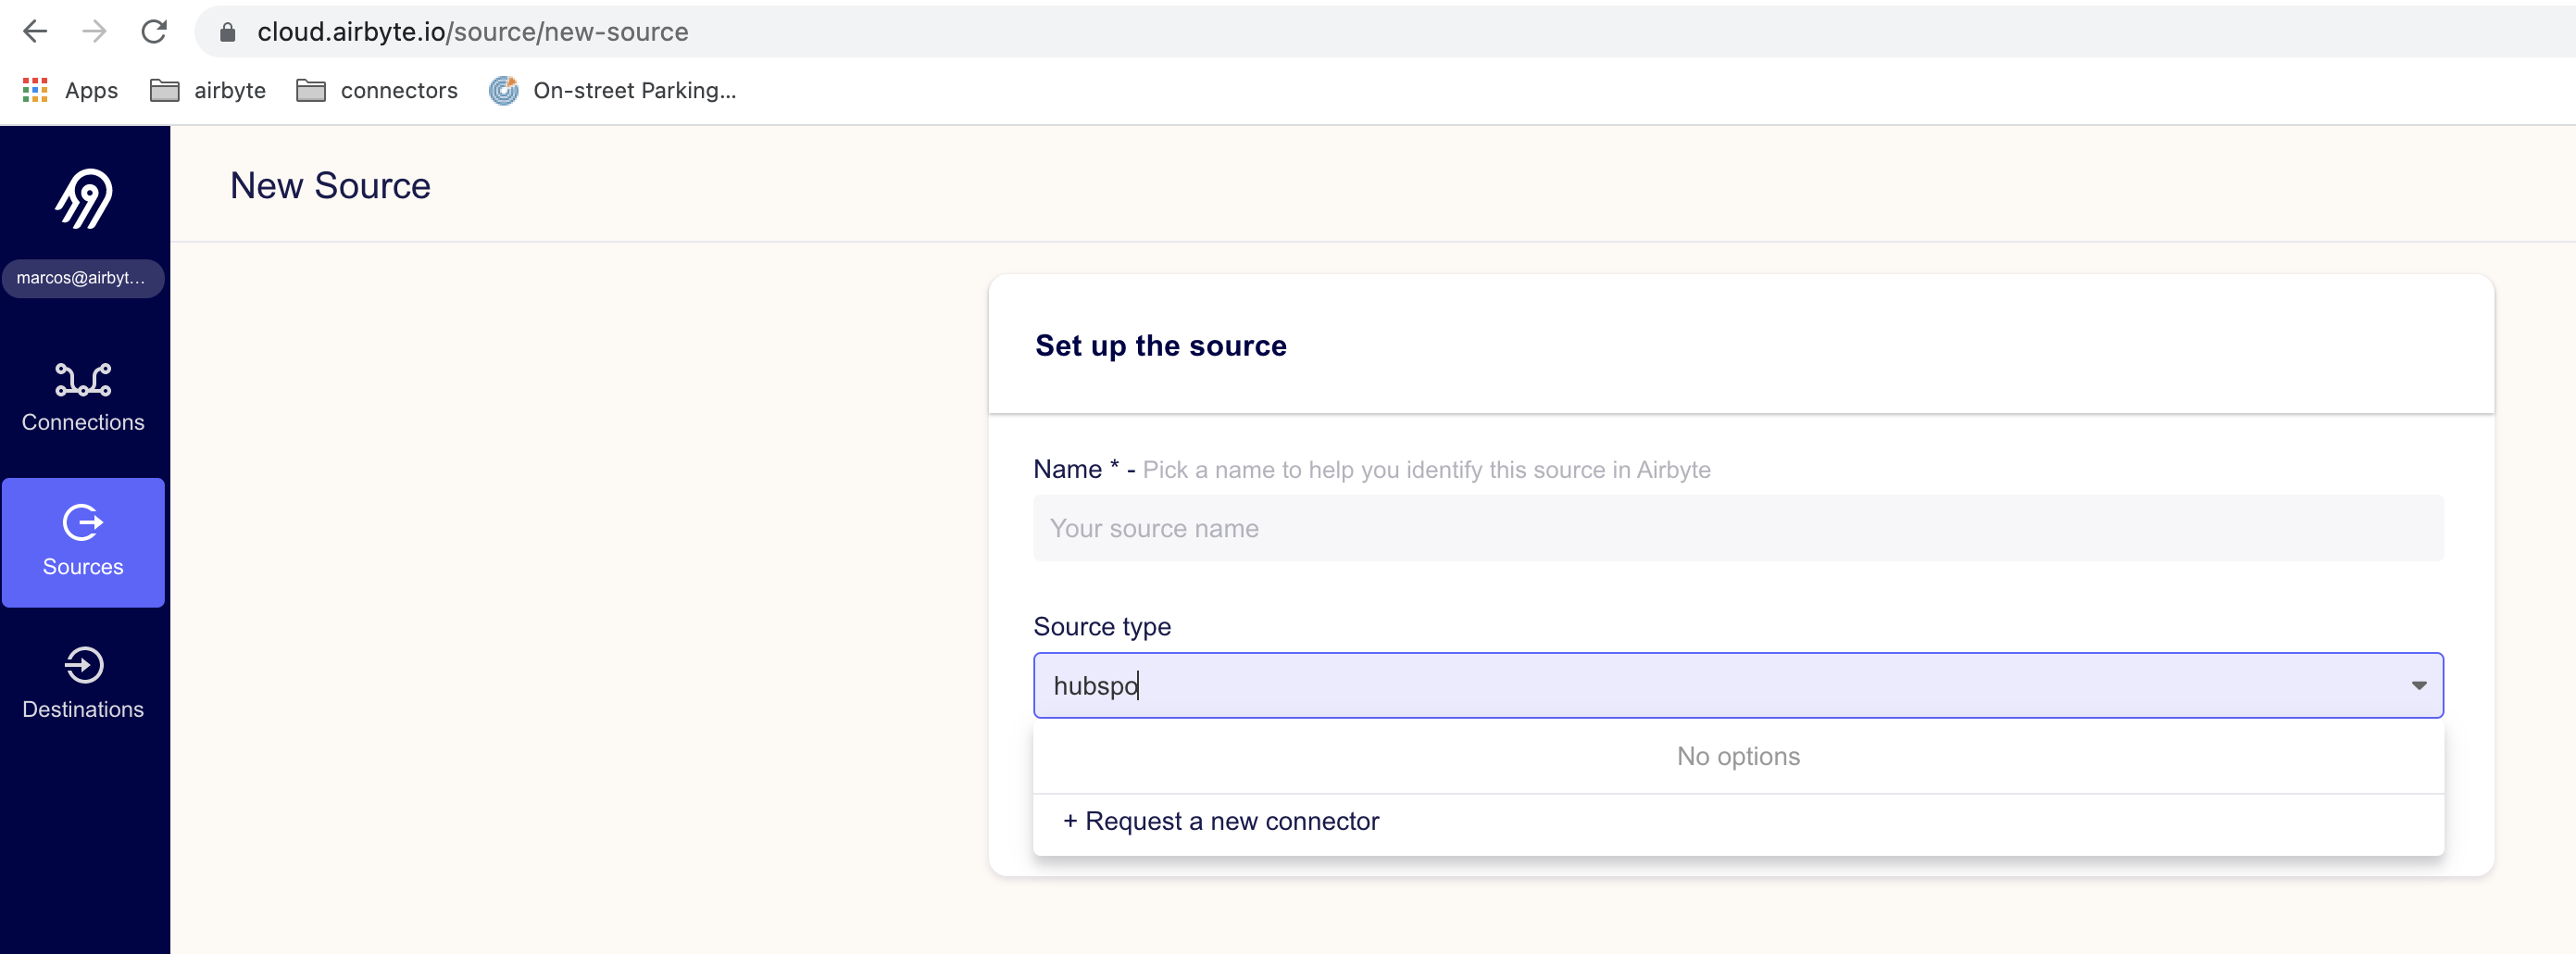2576x954 pixels.
Task: Reload the page with the refresh icon
Action: tap(154, 32)
